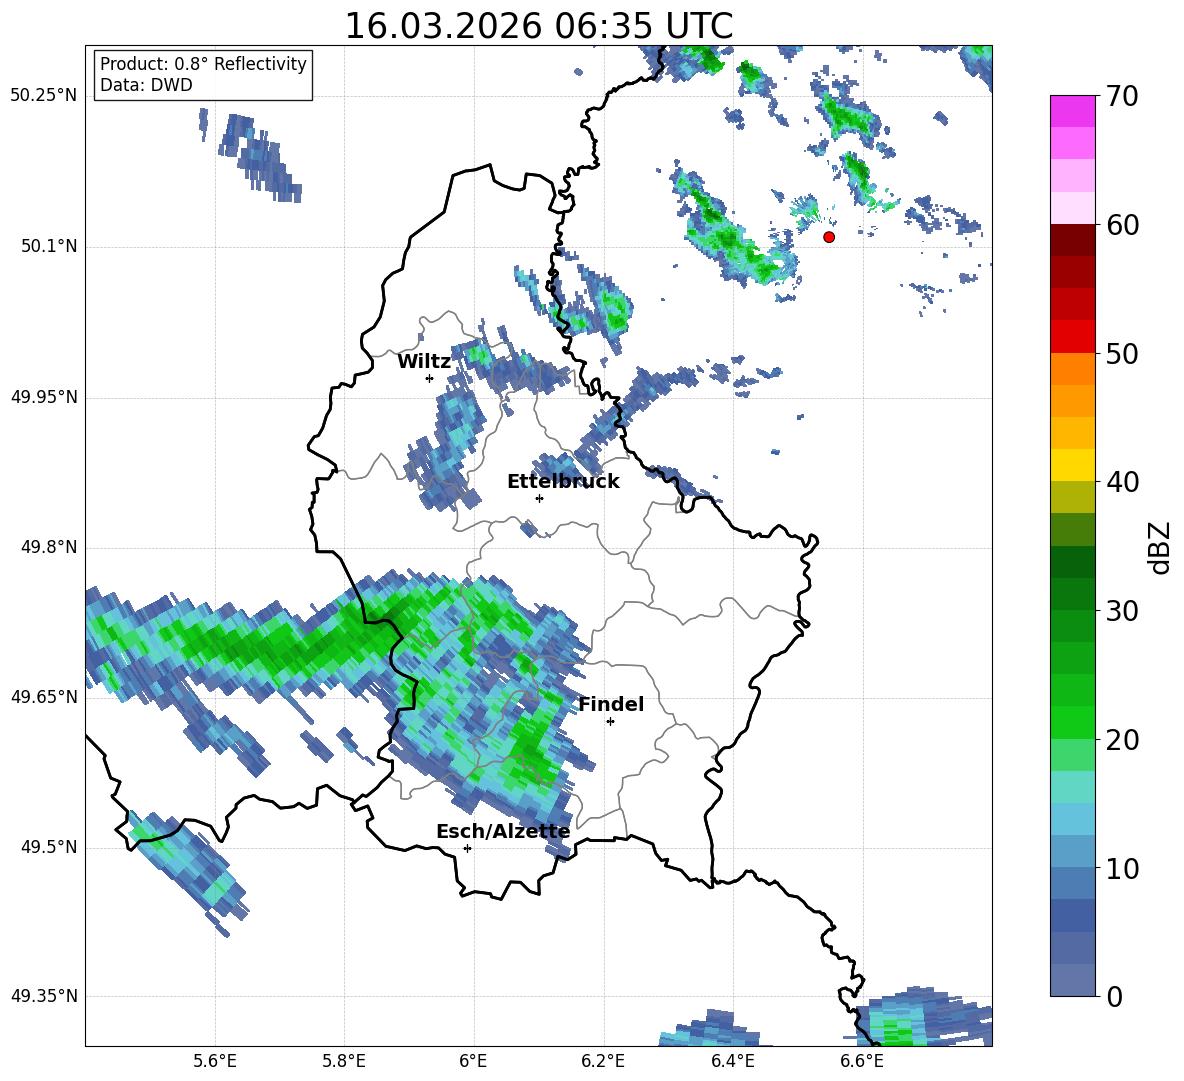The image size is (1184, 1081).
Task: Click the colorbar tick value 70
Action: (1122, 97)
